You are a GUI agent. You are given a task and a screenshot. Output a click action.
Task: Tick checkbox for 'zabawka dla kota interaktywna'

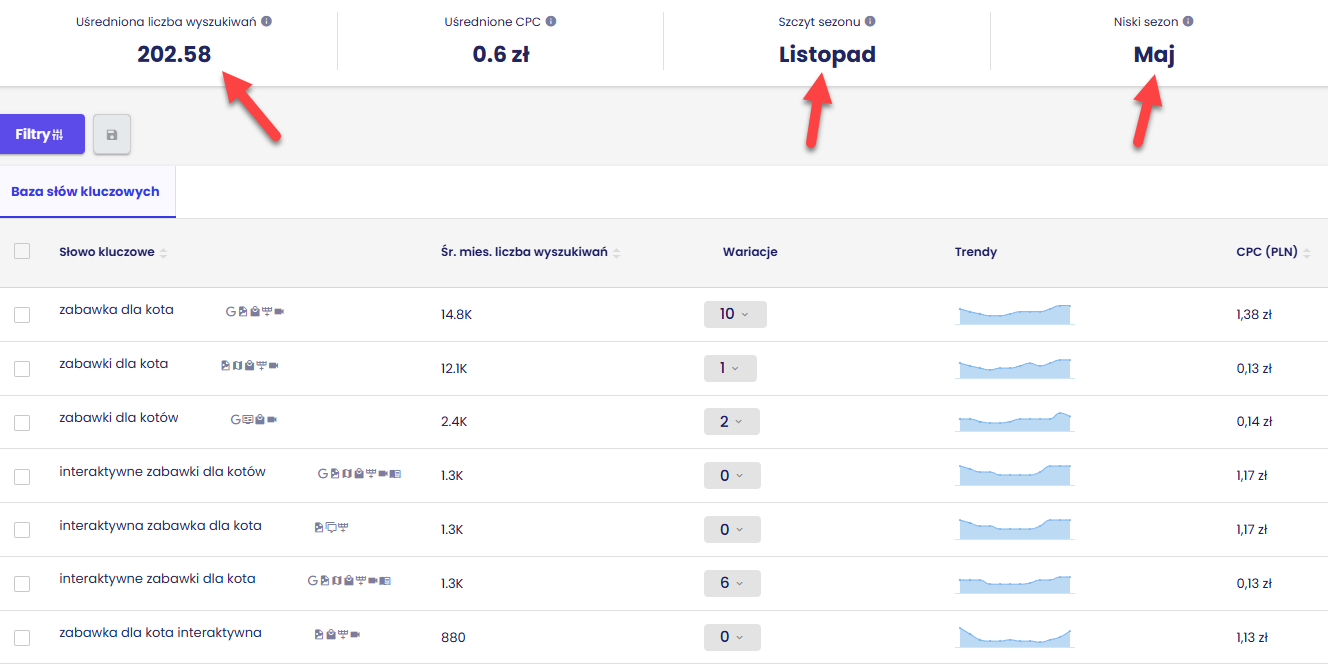pyautogui.click(x=22, y=638)
